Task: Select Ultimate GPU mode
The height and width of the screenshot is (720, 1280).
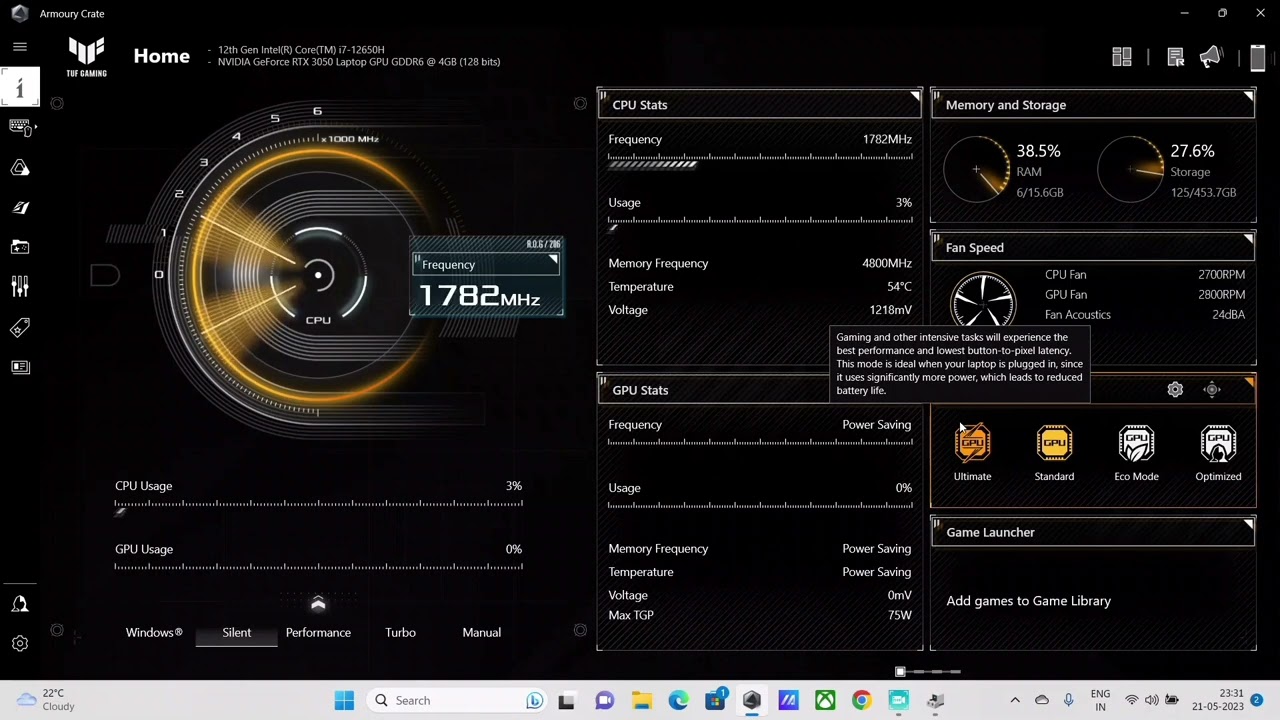Action: (x=972, y=453)
